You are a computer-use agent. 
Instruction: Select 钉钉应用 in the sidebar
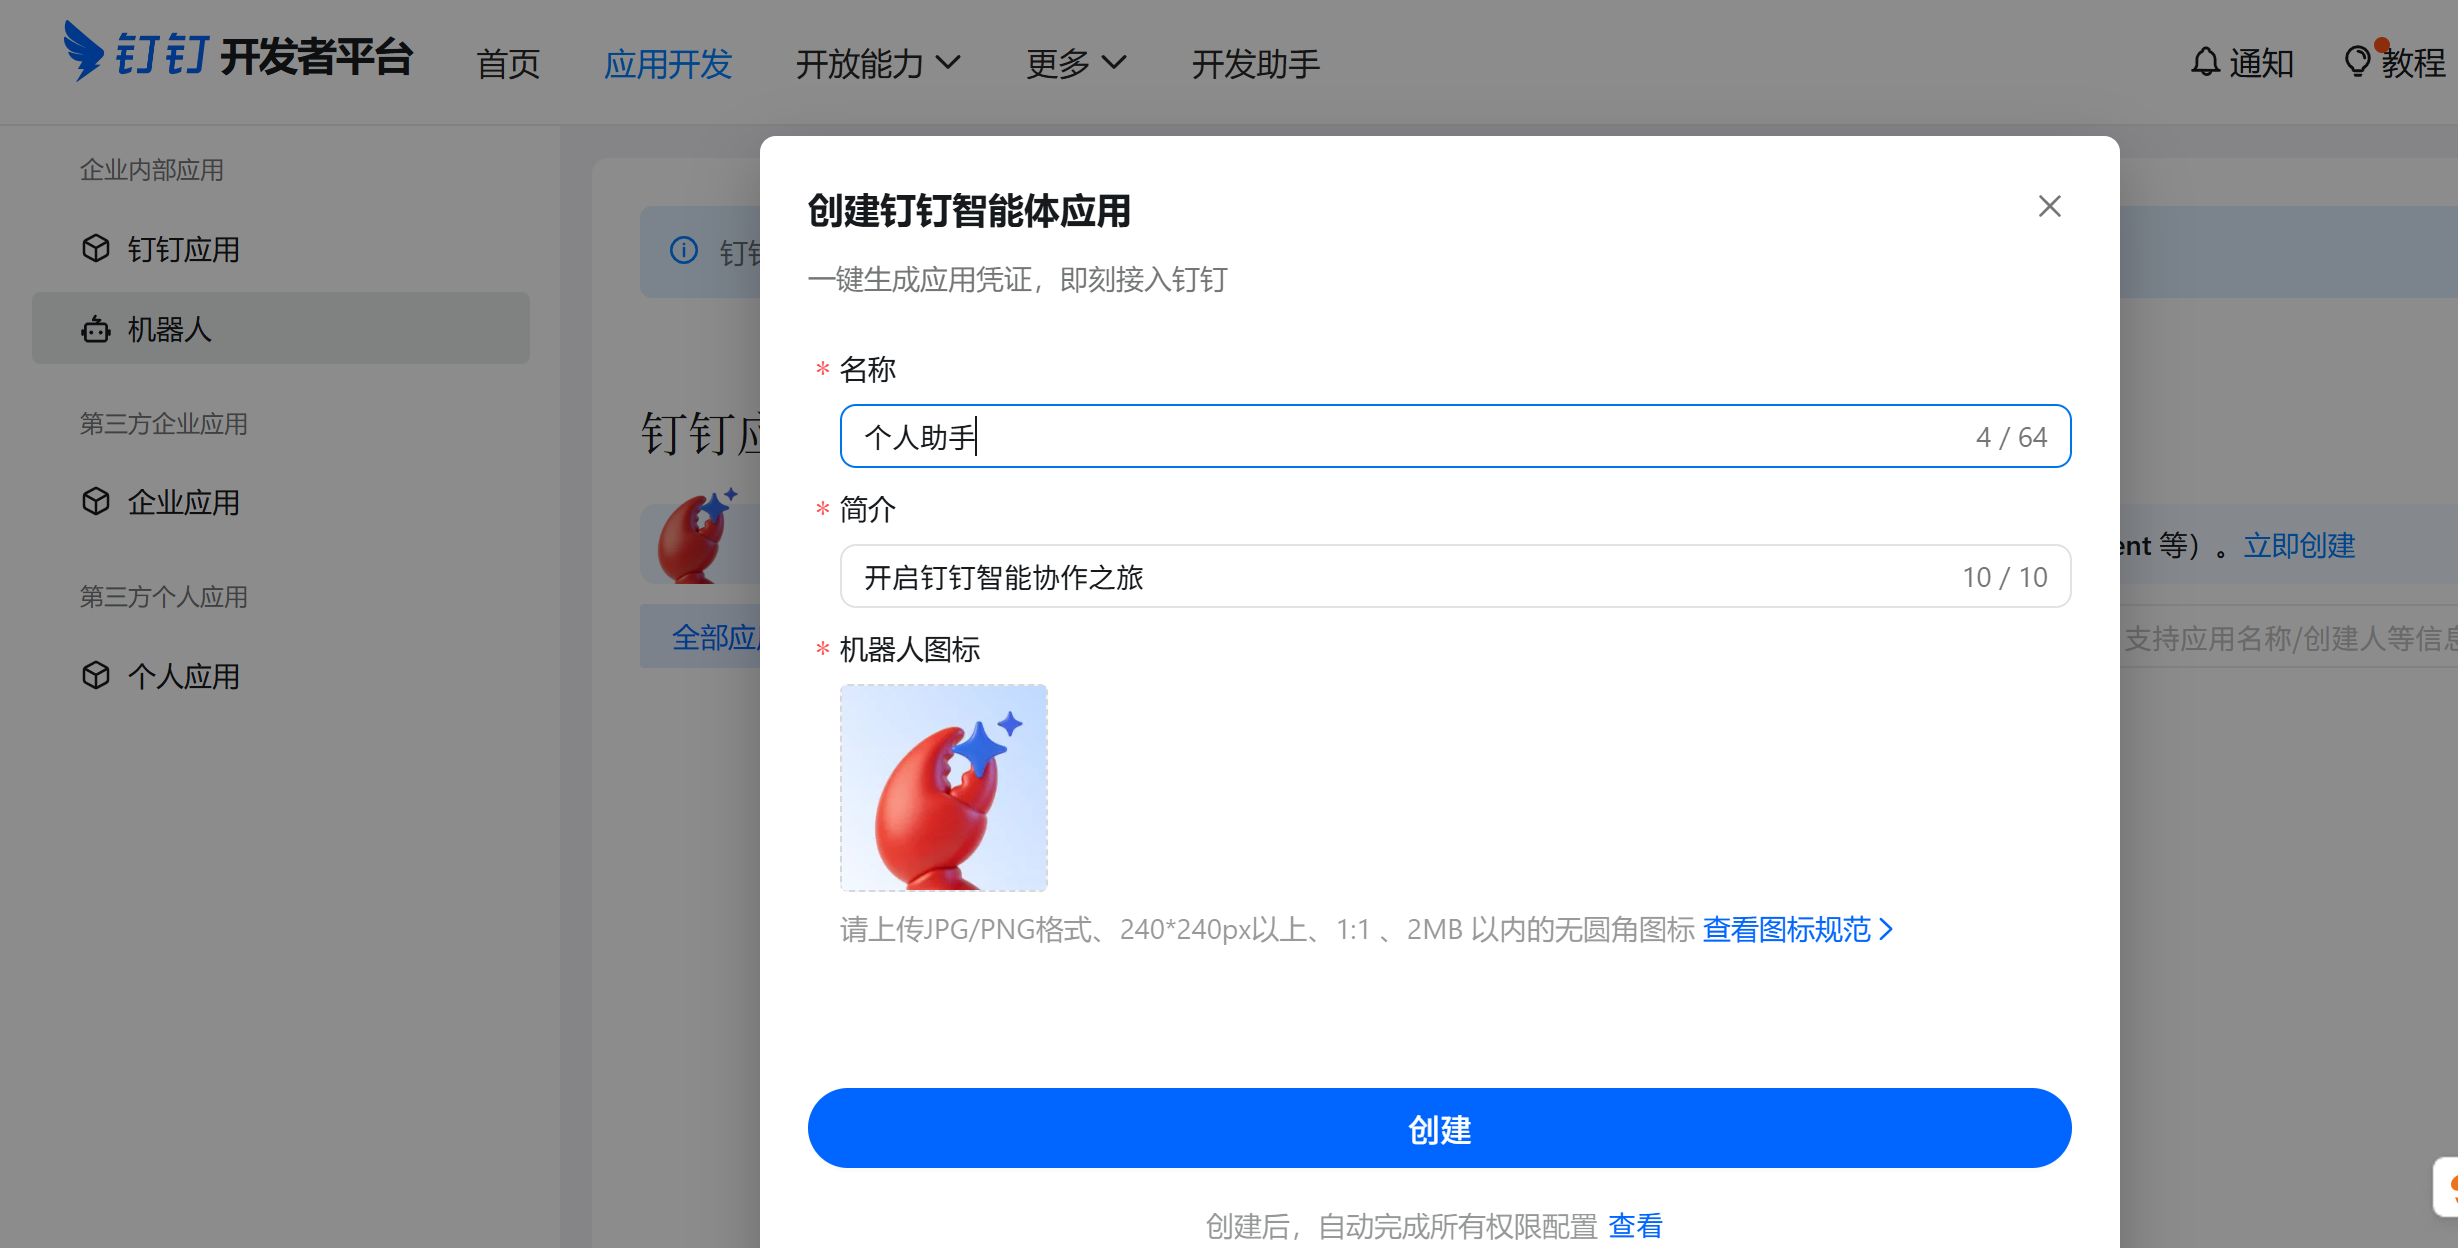pyautogui.click(x=281, y=249)
